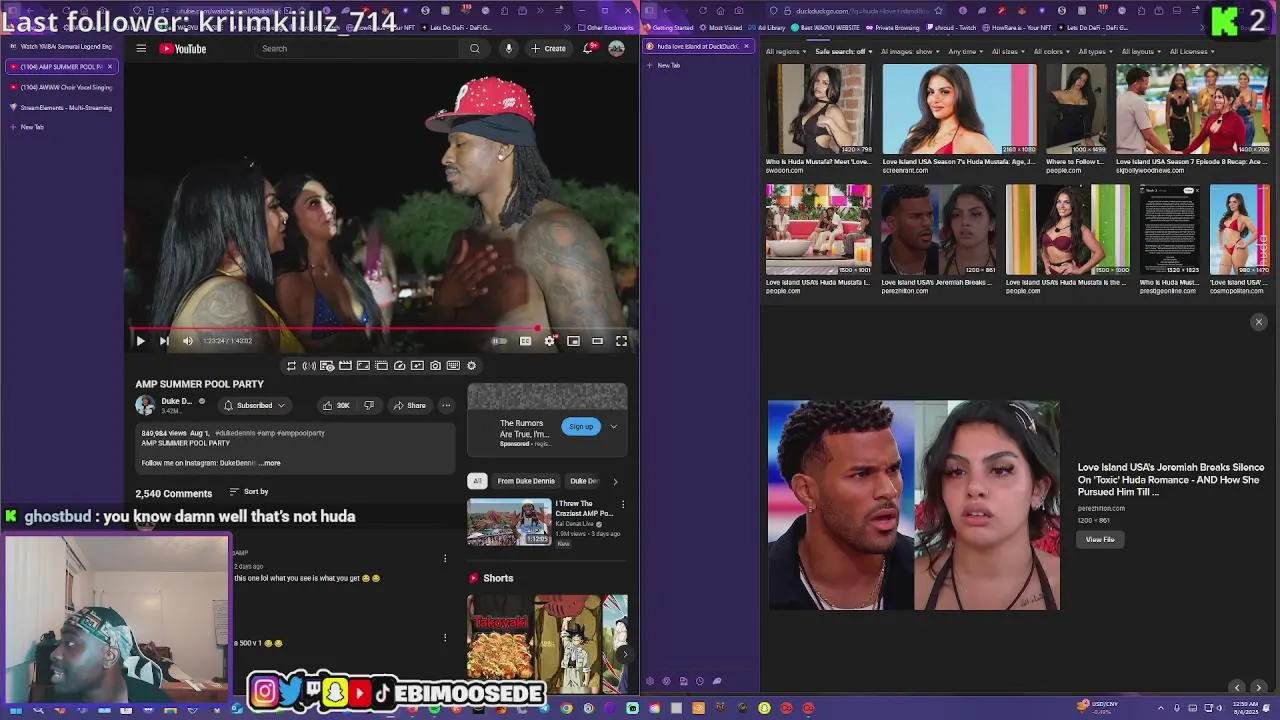1280x720 pixels.
Task: Toggle loop icon in extension toolbar
Action: pyautogui.click(x=291, y=366)
